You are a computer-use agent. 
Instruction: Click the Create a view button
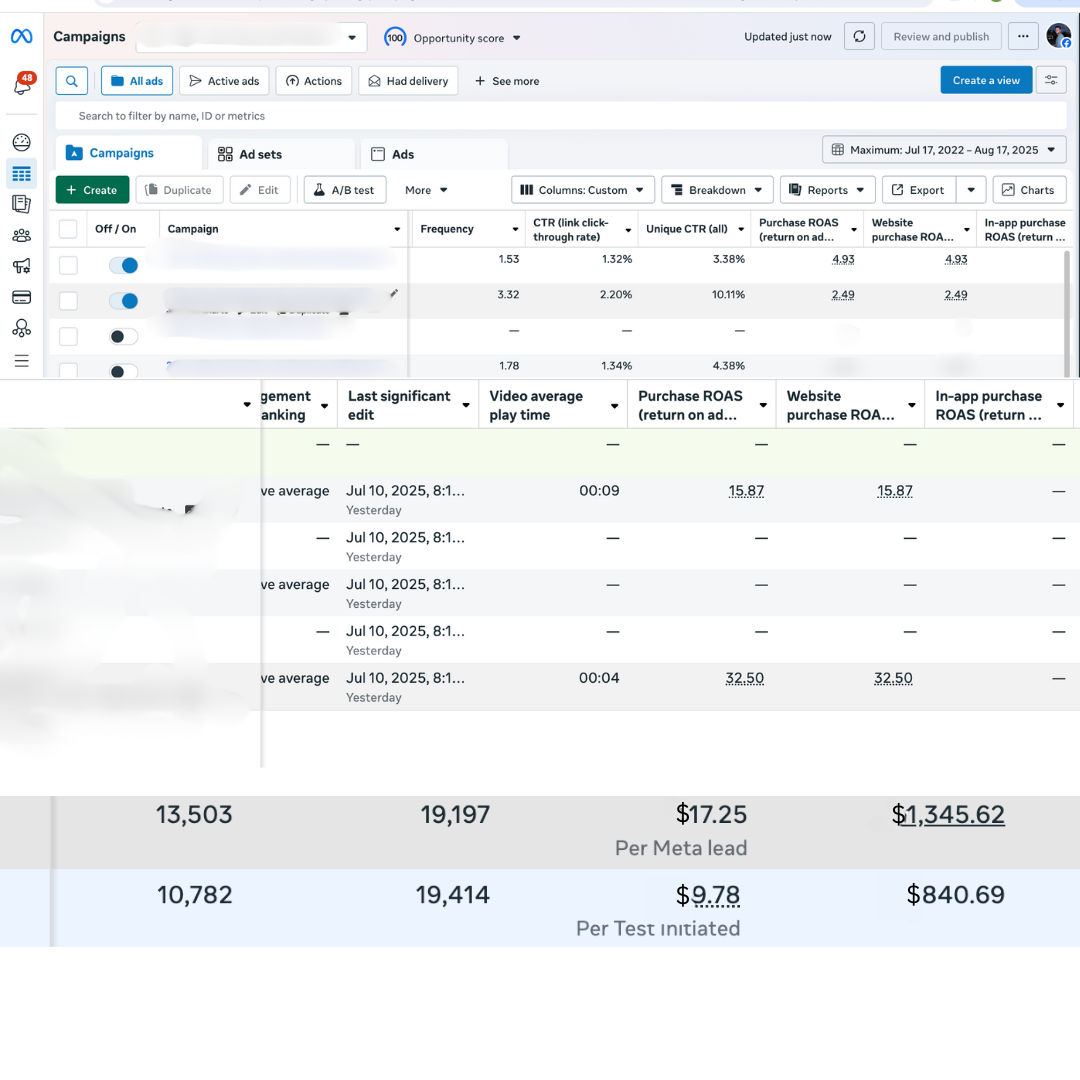(x=986, y=81)
